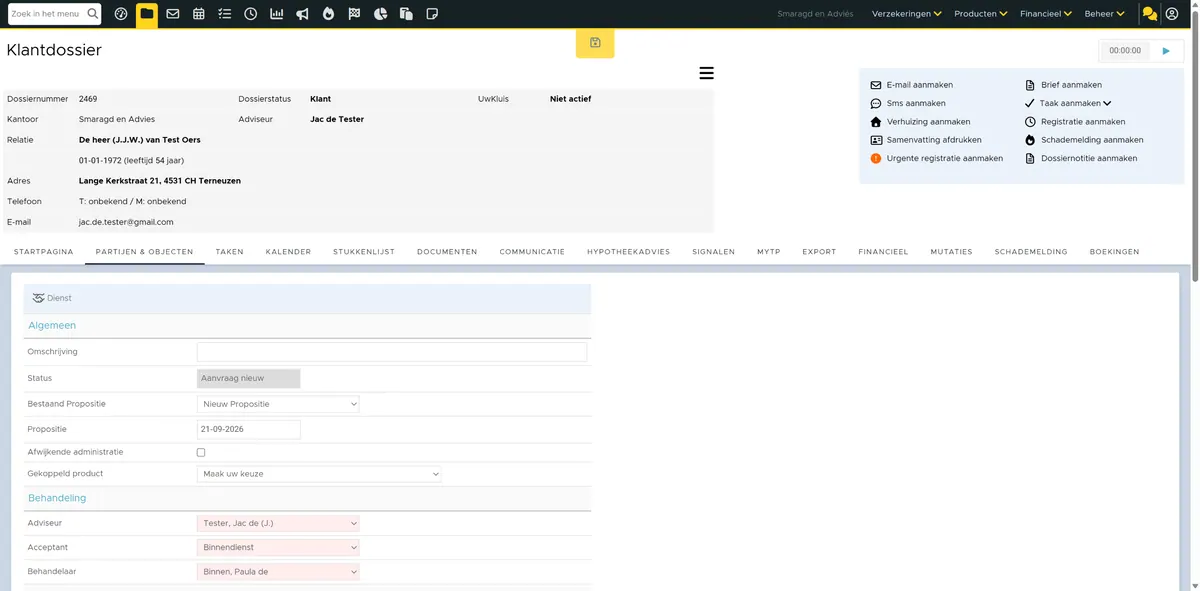1200x591 pixels.
Task: Click the megaphone icon in top bar
Action: coord(302,14)
